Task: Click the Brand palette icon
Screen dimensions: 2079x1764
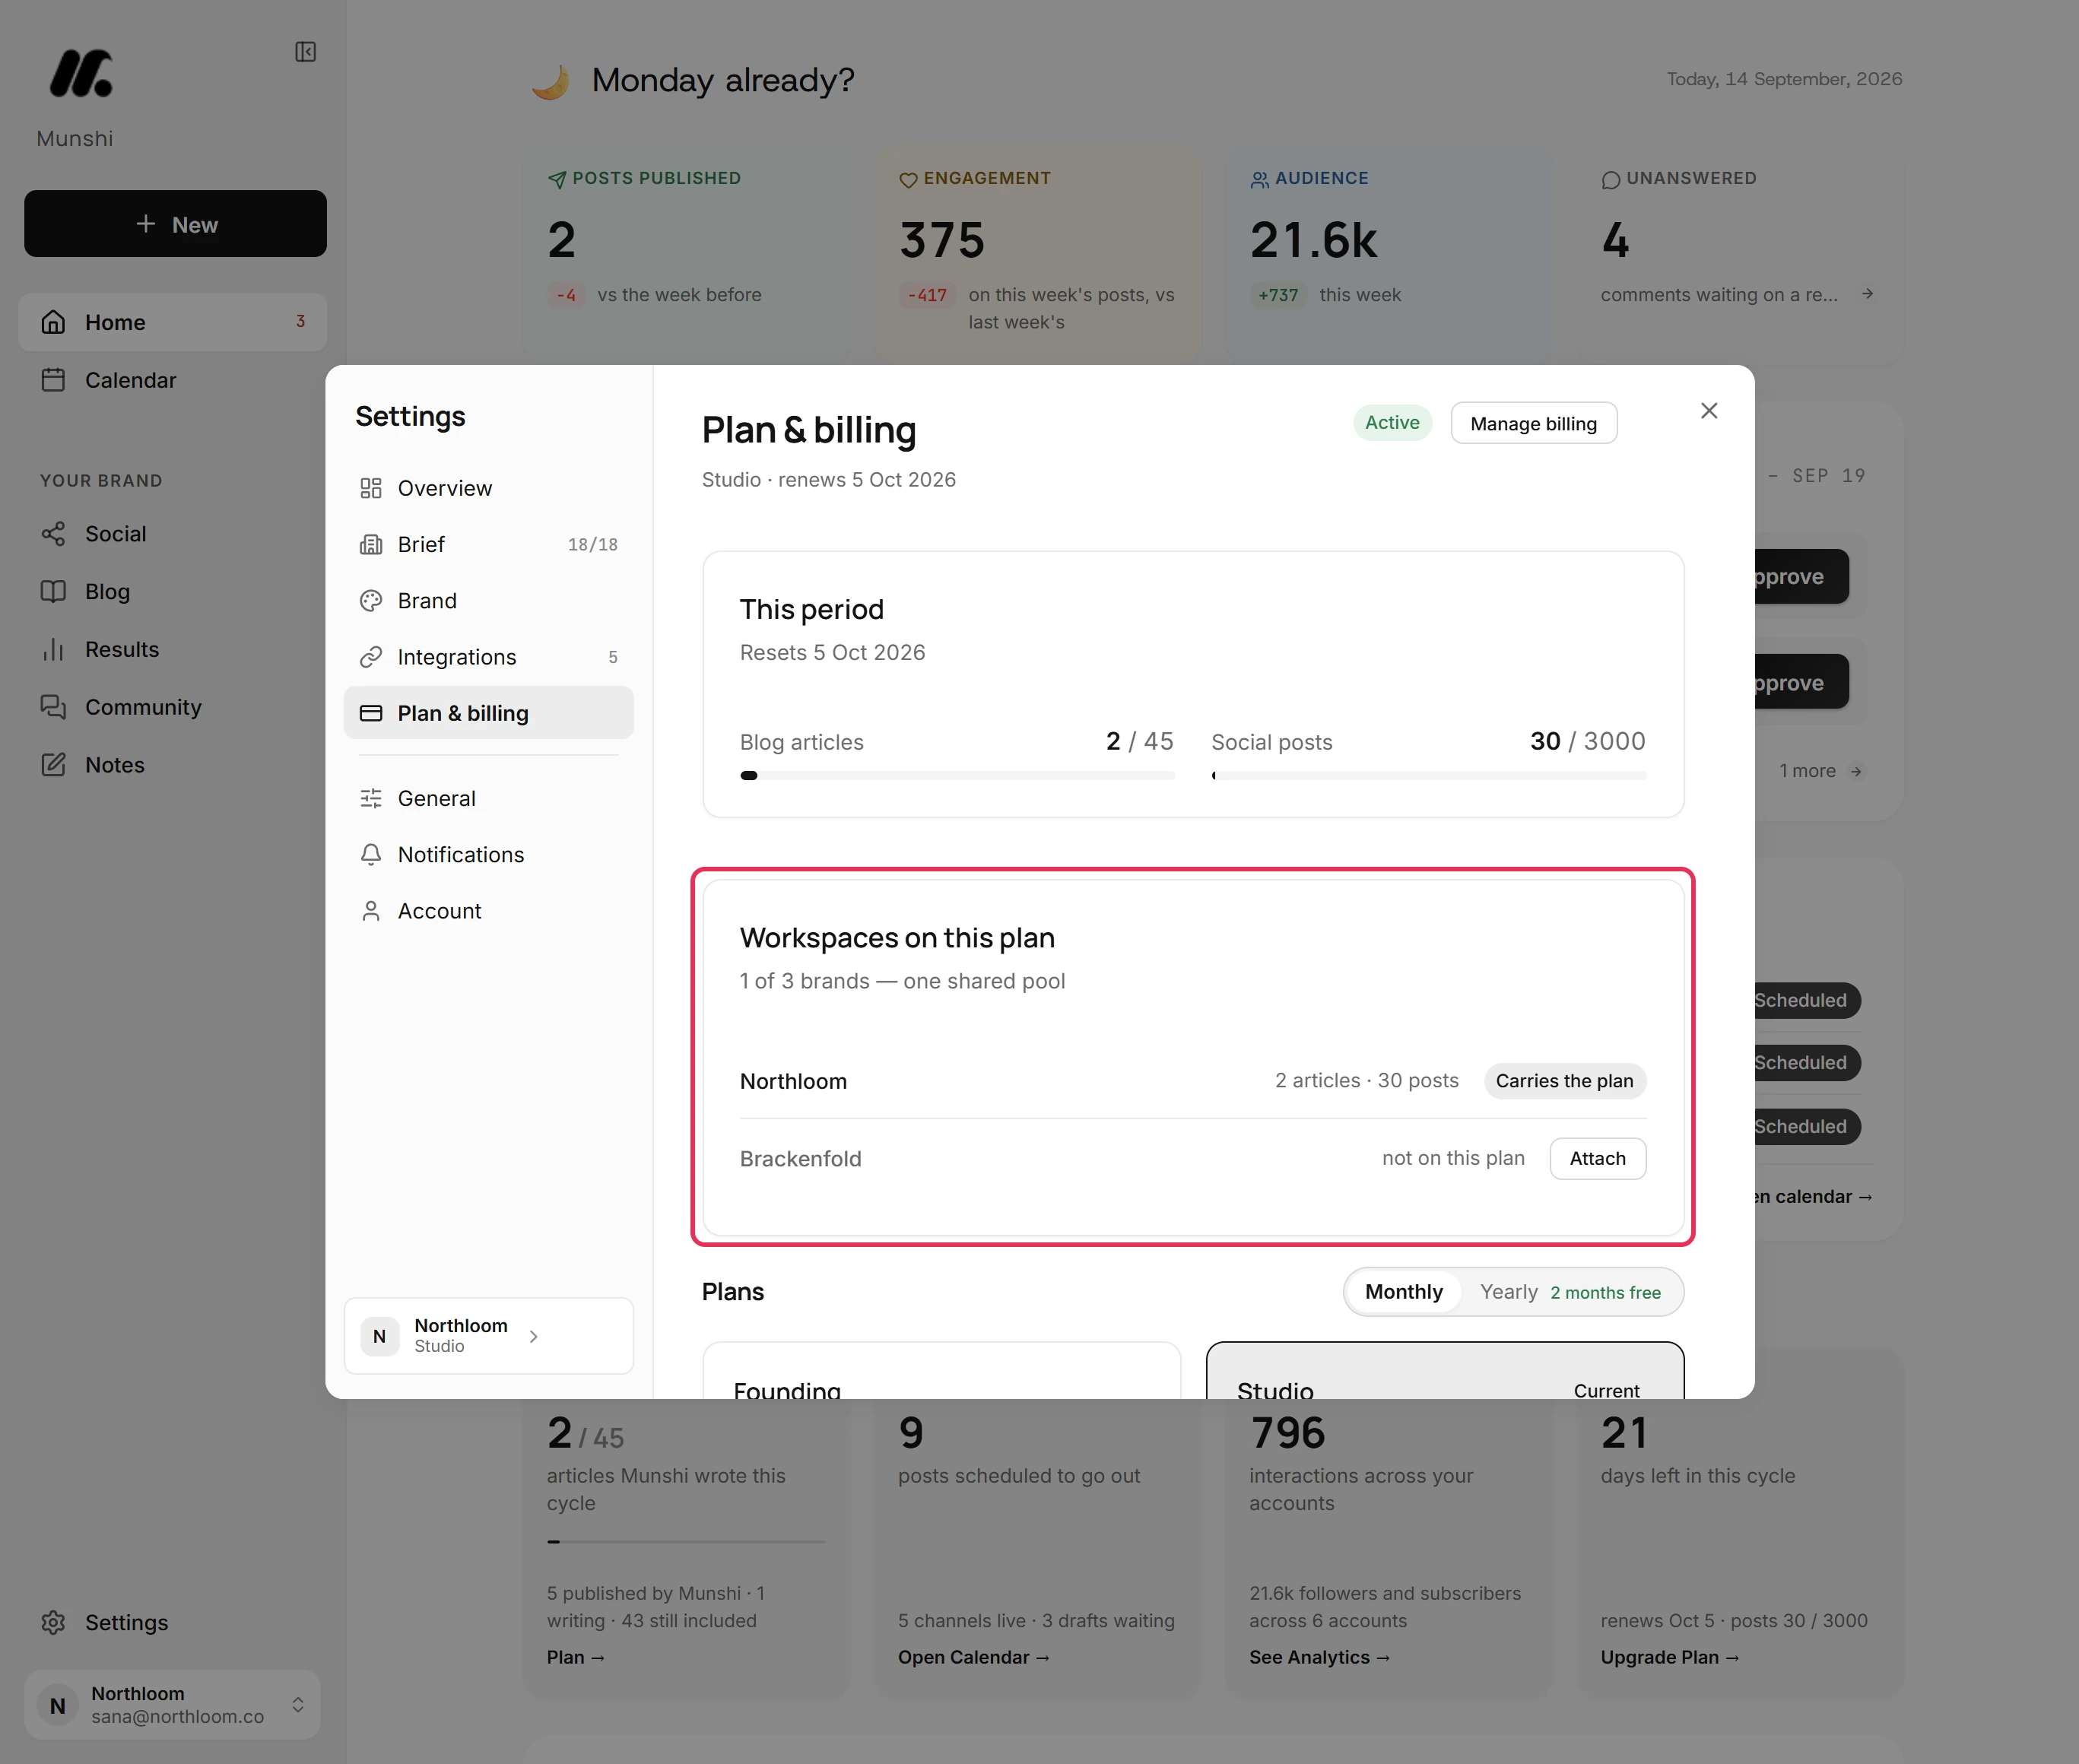Action: click(371, 601)
